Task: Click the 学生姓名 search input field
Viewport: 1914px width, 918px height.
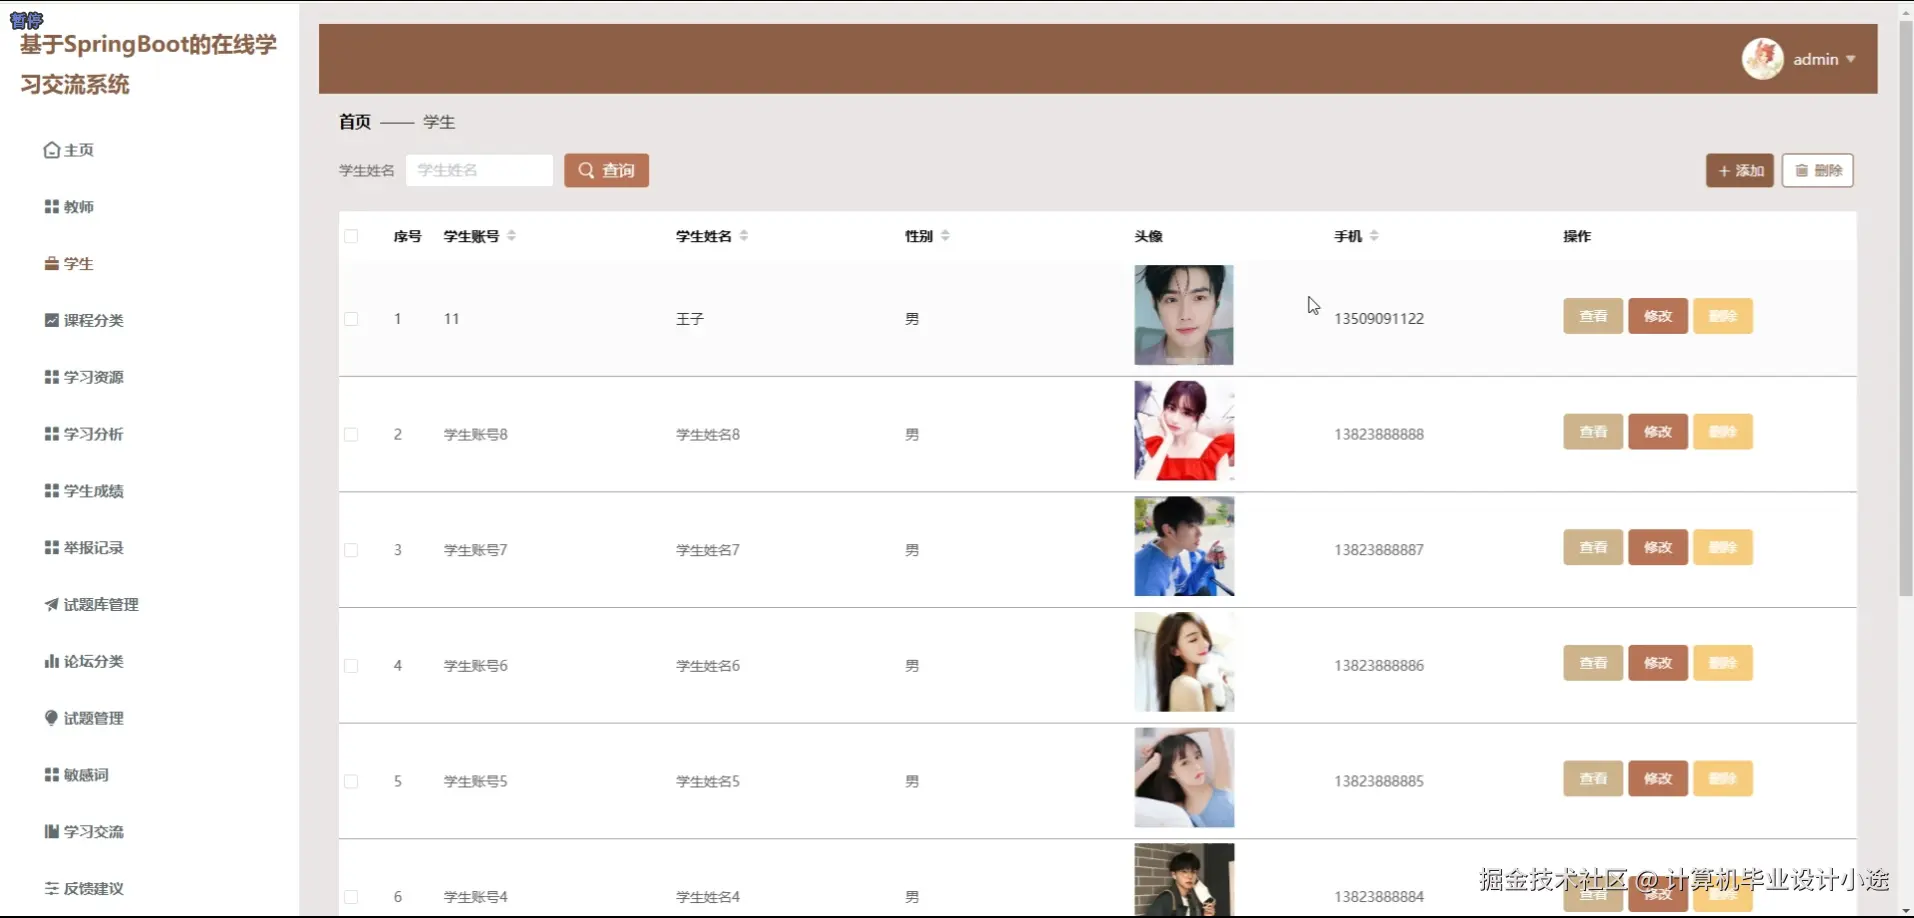Action: [x=479, y=171]
